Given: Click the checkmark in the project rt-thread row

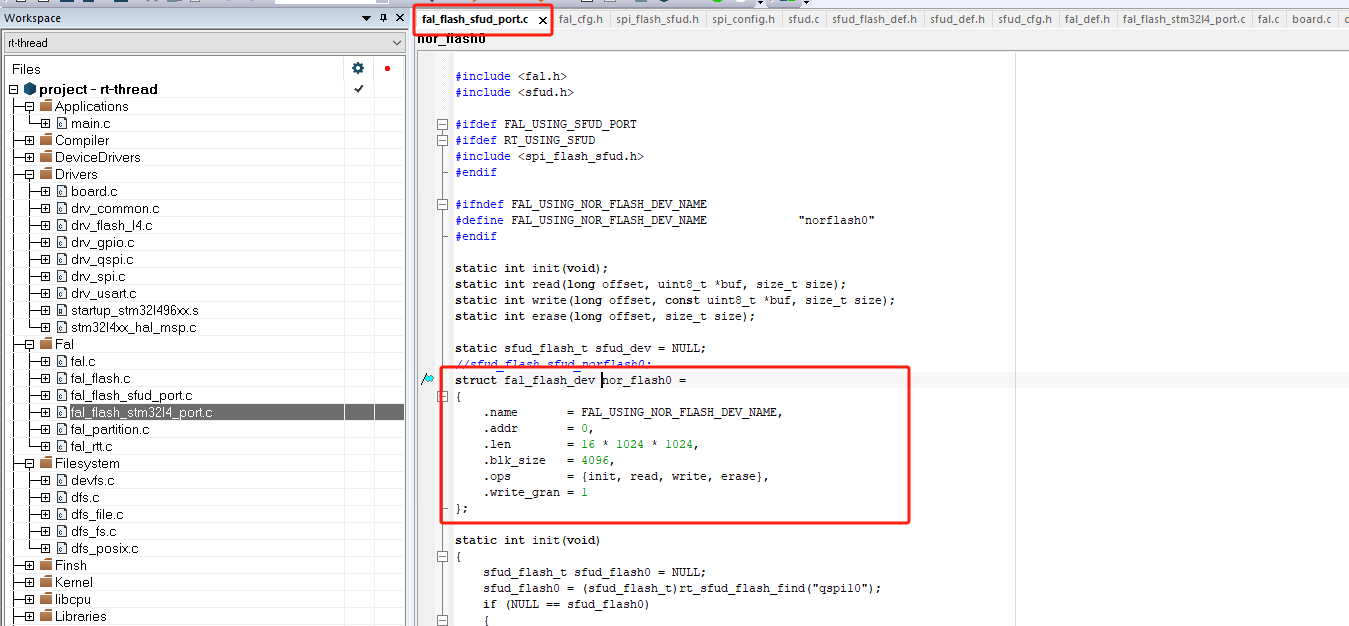Looking at the screenshot, I should tap(358, 89).
